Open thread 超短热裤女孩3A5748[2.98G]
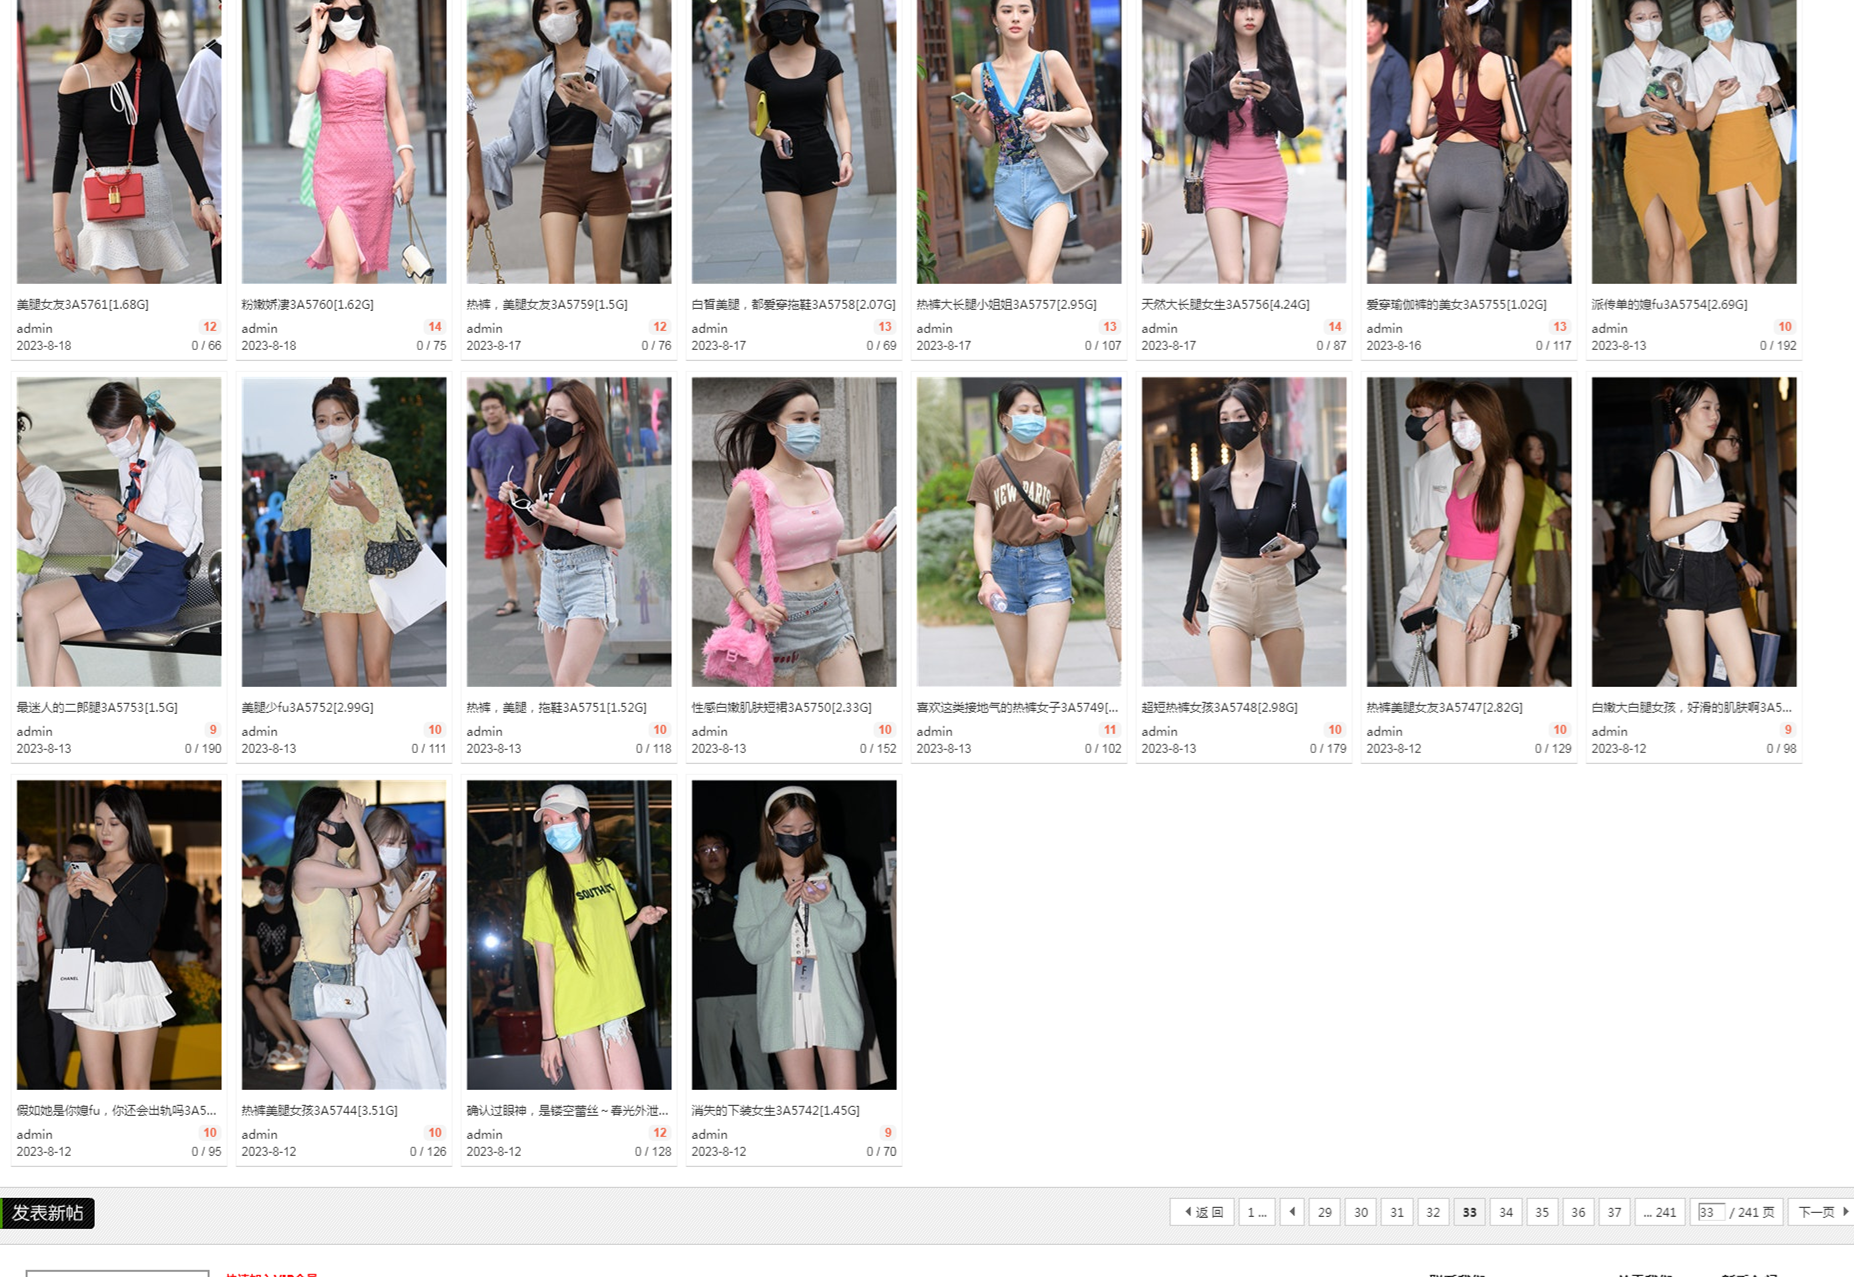This screenshot has height=1277, width=1854. [x=1219, y=707]
